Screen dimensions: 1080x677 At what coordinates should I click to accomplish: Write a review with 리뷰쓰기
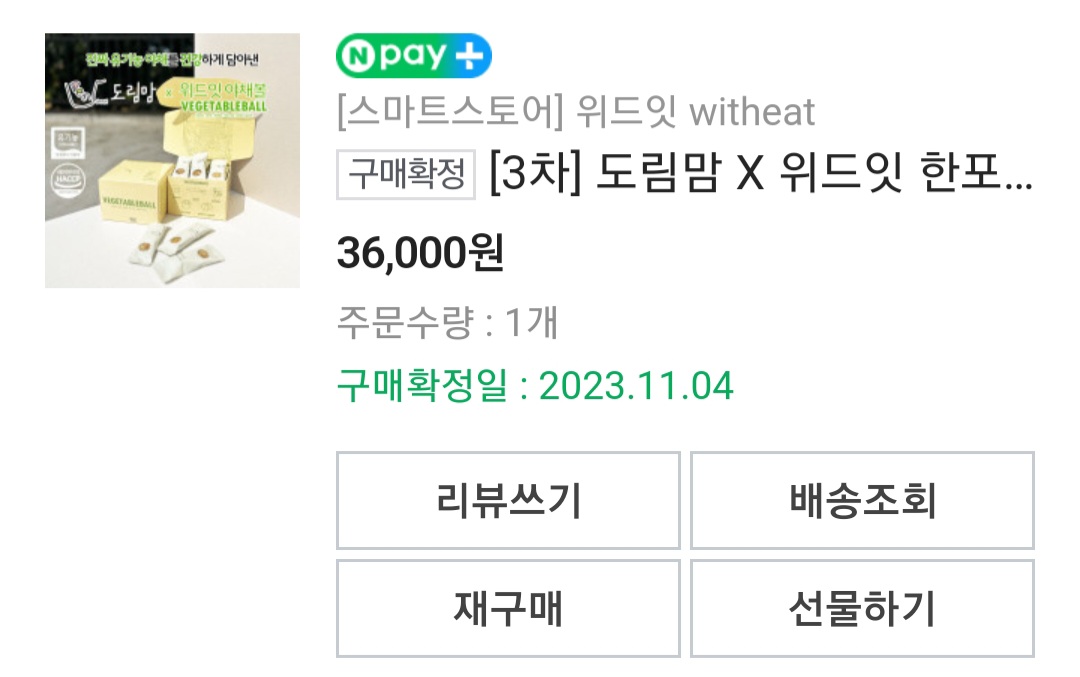coord(508,500)
